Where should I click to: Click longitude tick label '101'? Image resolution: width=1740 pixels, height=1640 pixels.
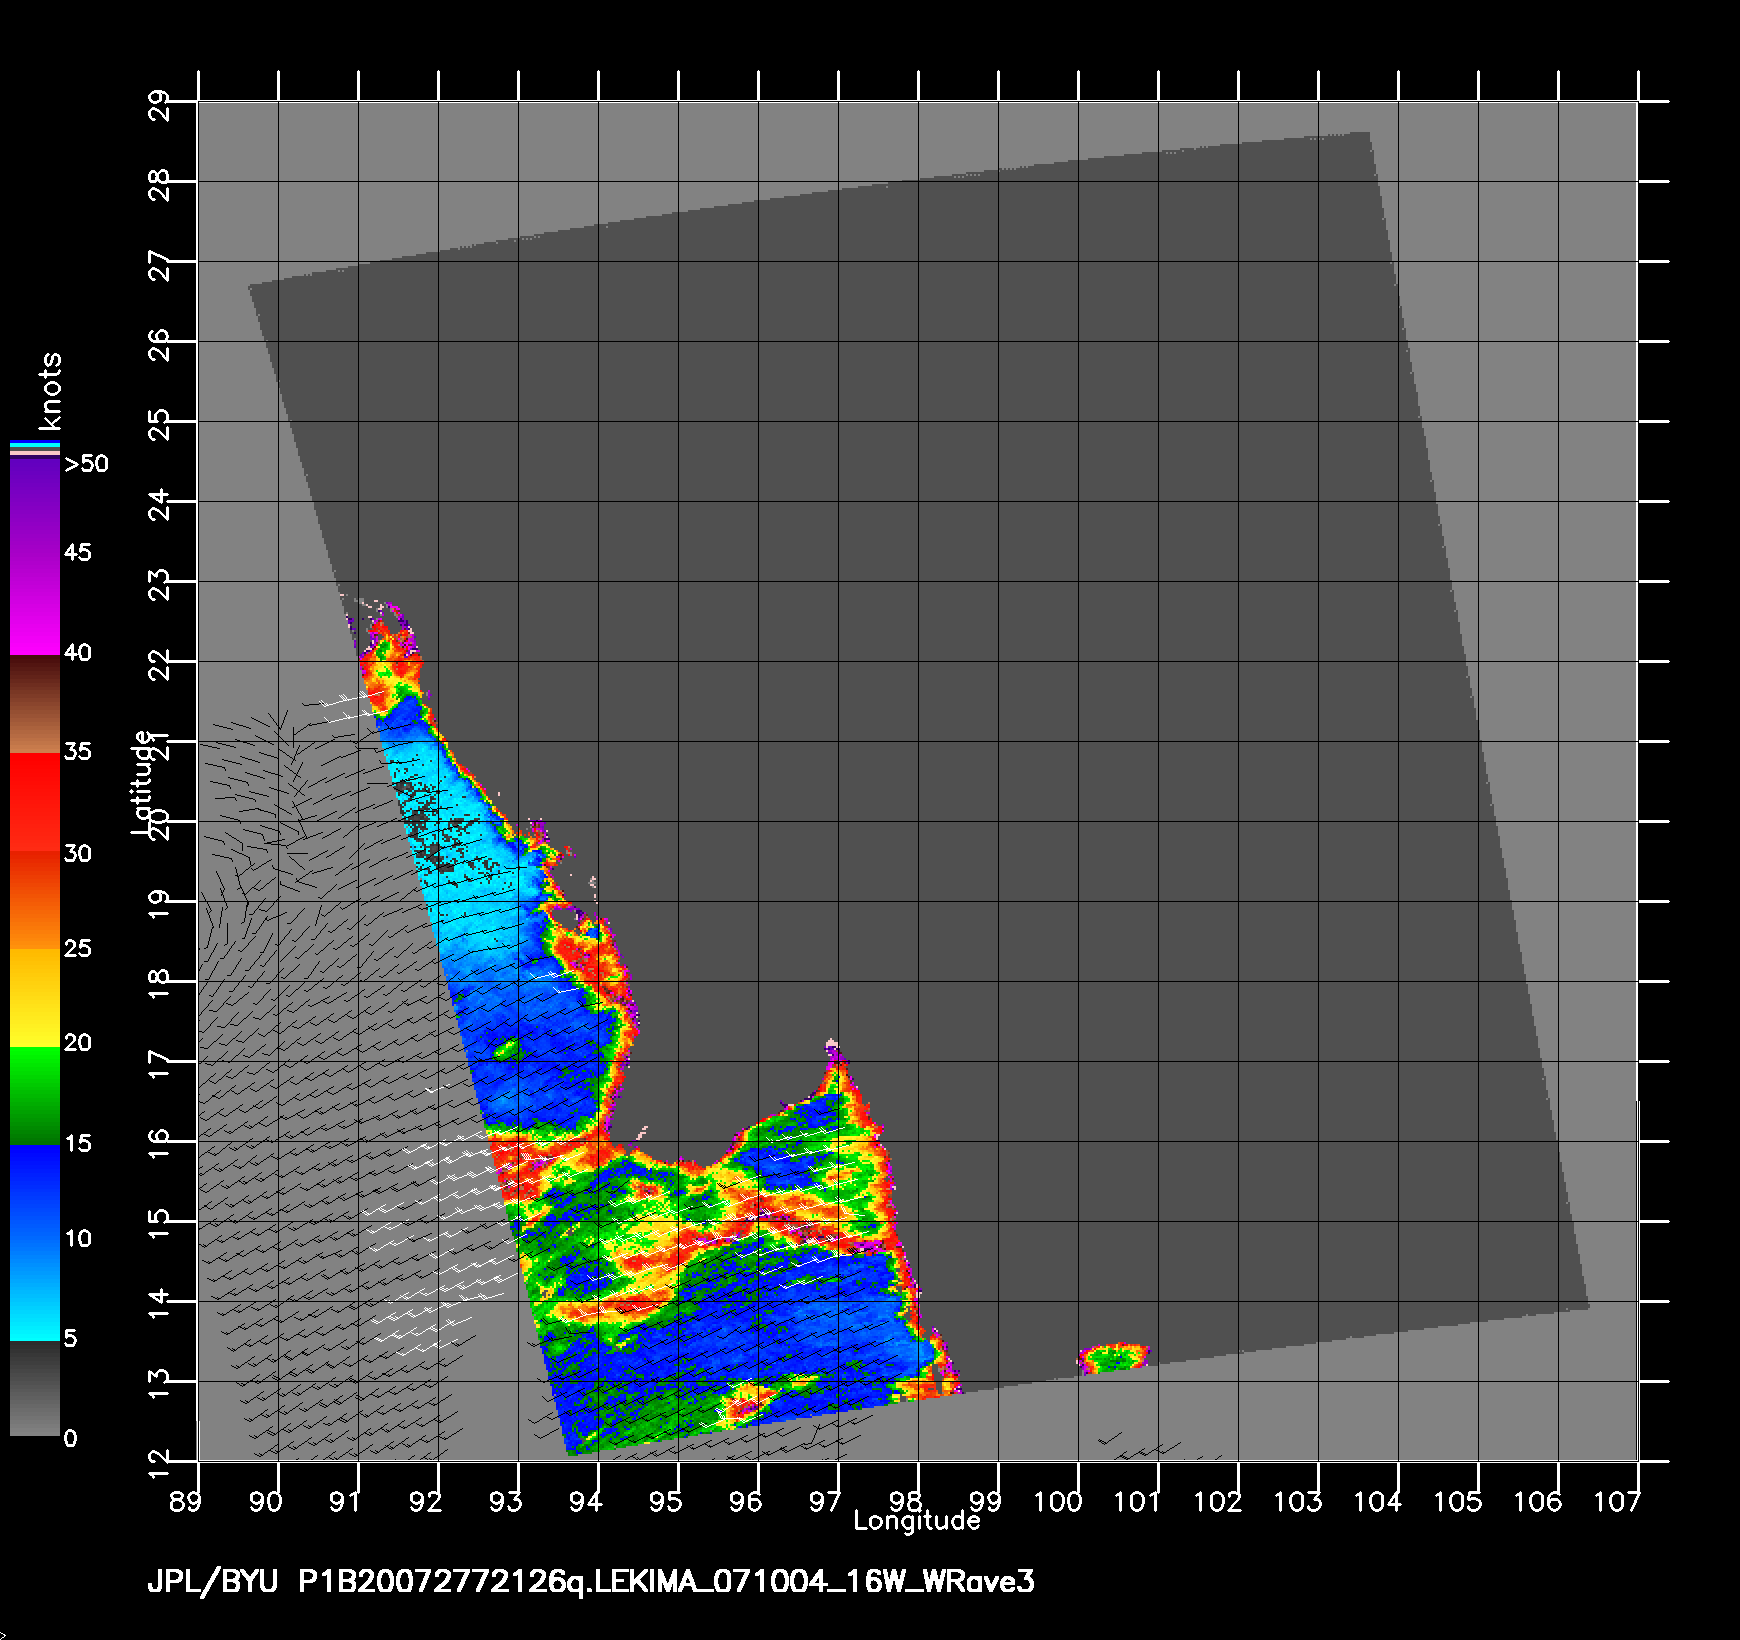tap(1137, 1501)
